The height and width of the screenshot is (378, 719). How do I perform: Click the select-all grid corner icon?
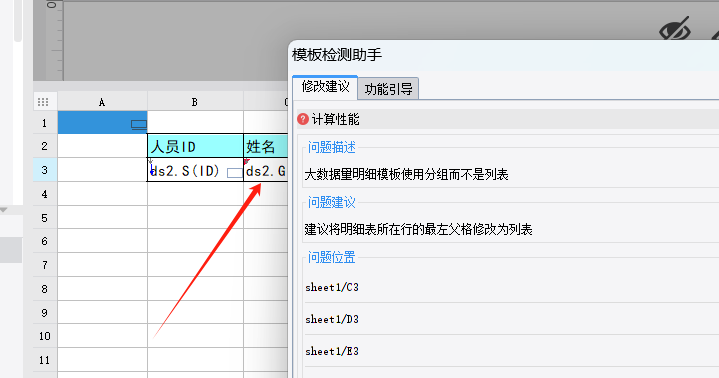point(43,102)
